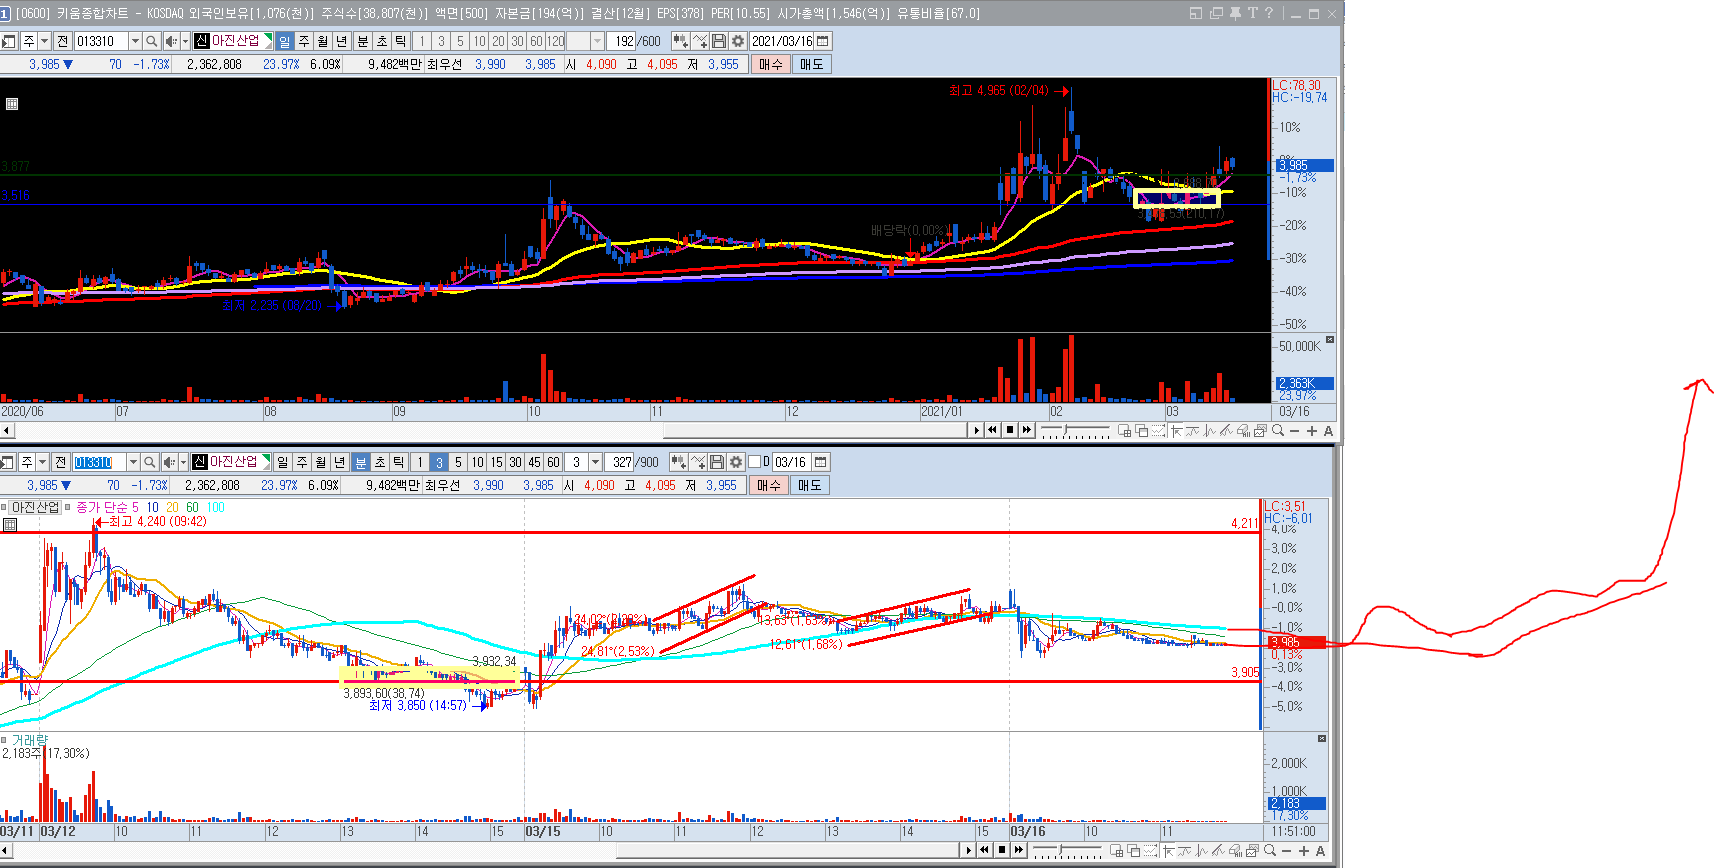Click 매도 sell button in lower chart
Screen dimensions: 1714x868
(809, 485)
